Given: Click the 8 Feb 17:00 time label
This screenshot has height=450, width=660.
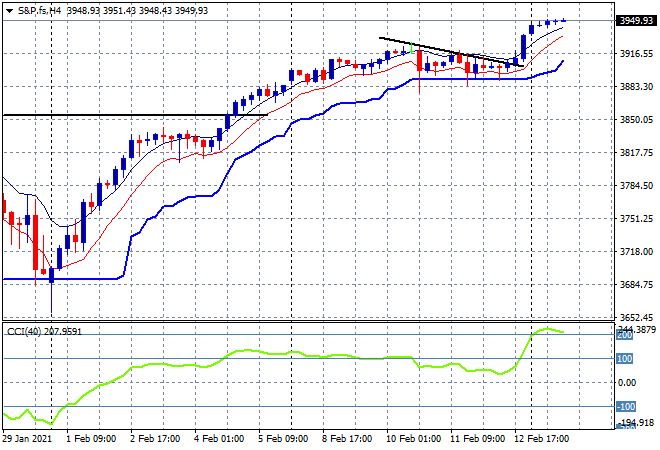Looking at the screenshot, I should 349,439.
